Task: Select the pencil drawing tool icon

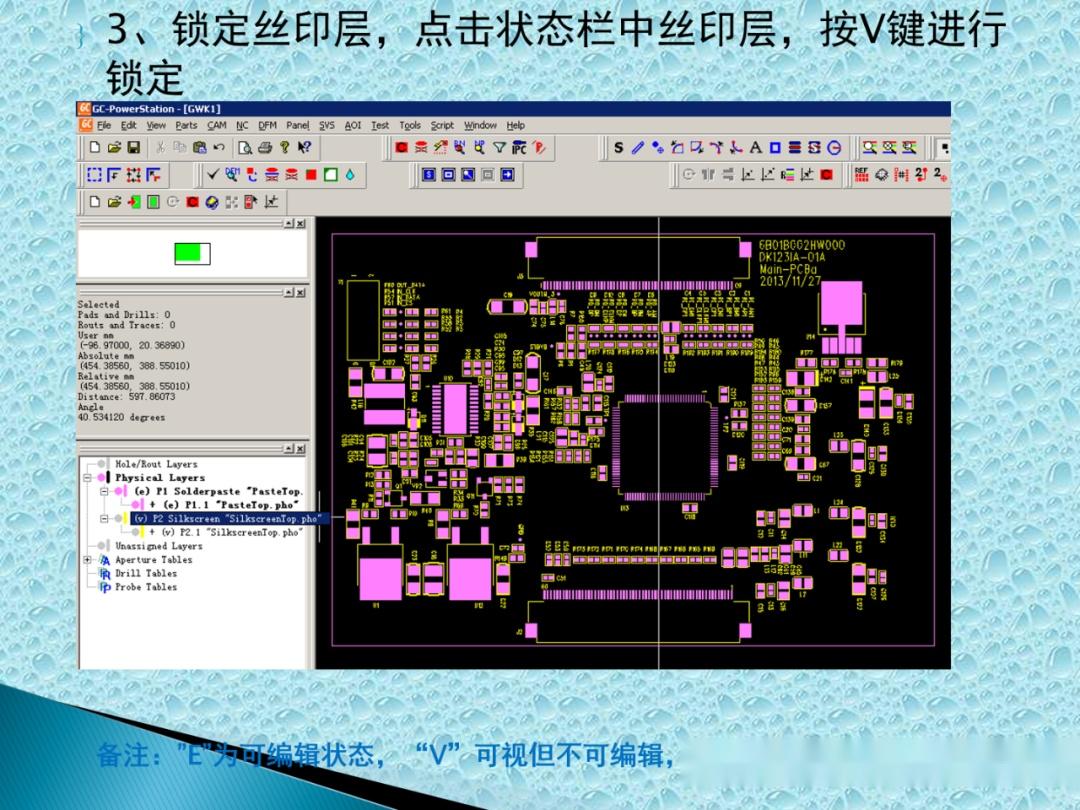Action: click(x=638, y=148)
